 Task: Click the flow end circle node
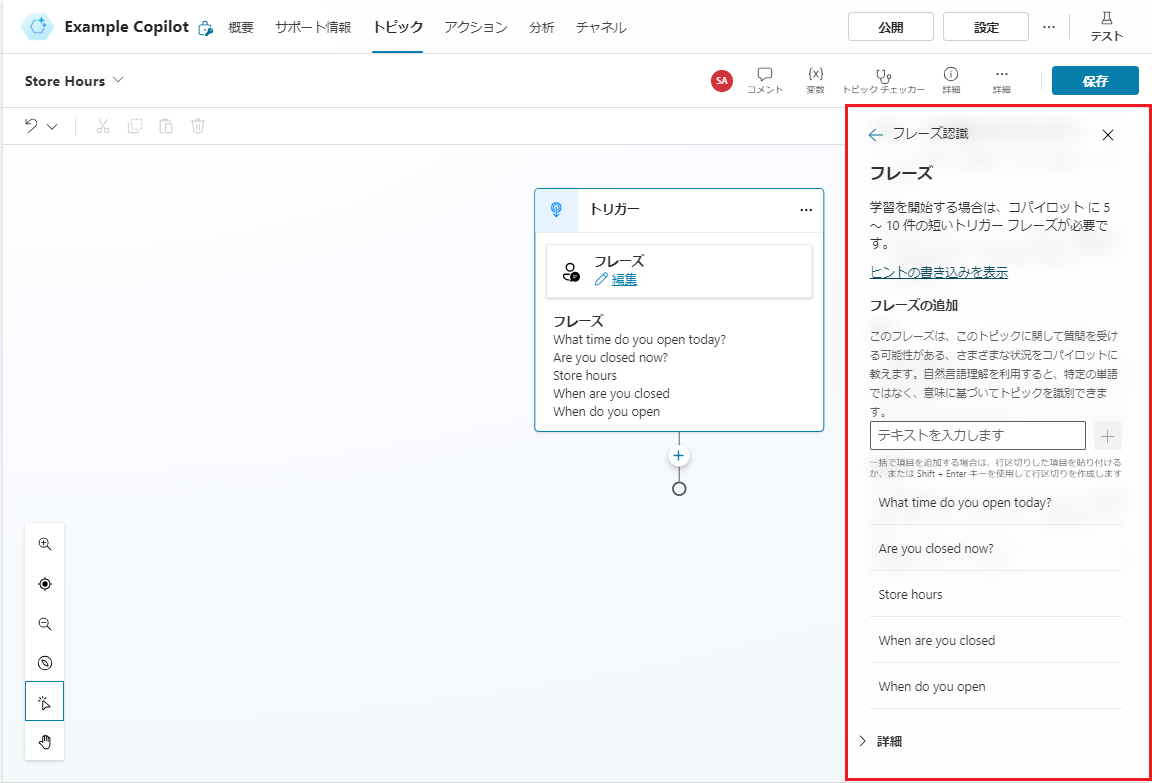pos(679,489)
